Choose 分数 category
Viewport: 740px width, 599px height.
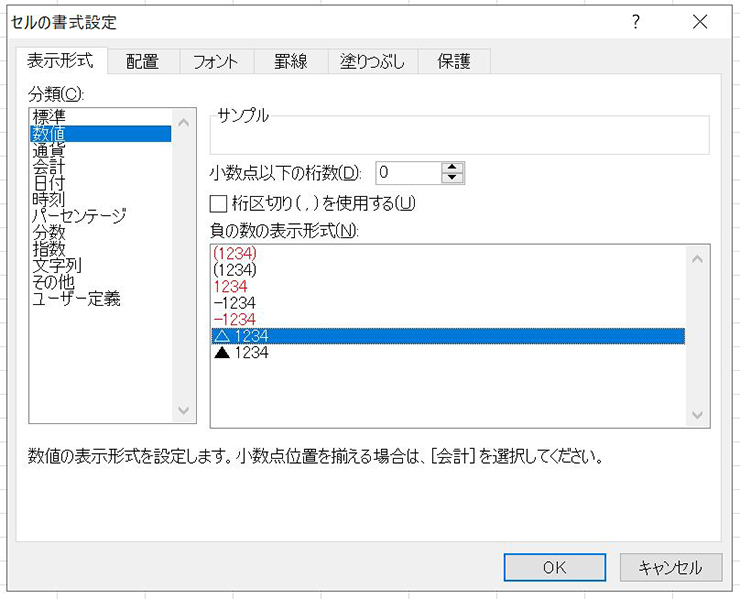tap(101, 232)
